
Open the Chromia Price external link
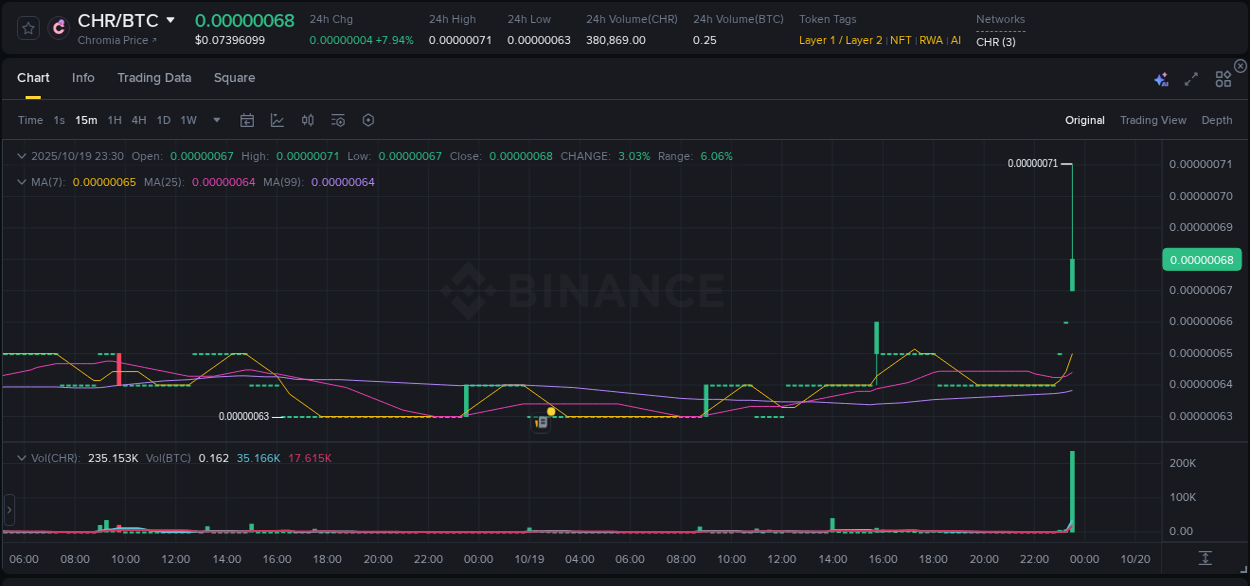(113, 40)
